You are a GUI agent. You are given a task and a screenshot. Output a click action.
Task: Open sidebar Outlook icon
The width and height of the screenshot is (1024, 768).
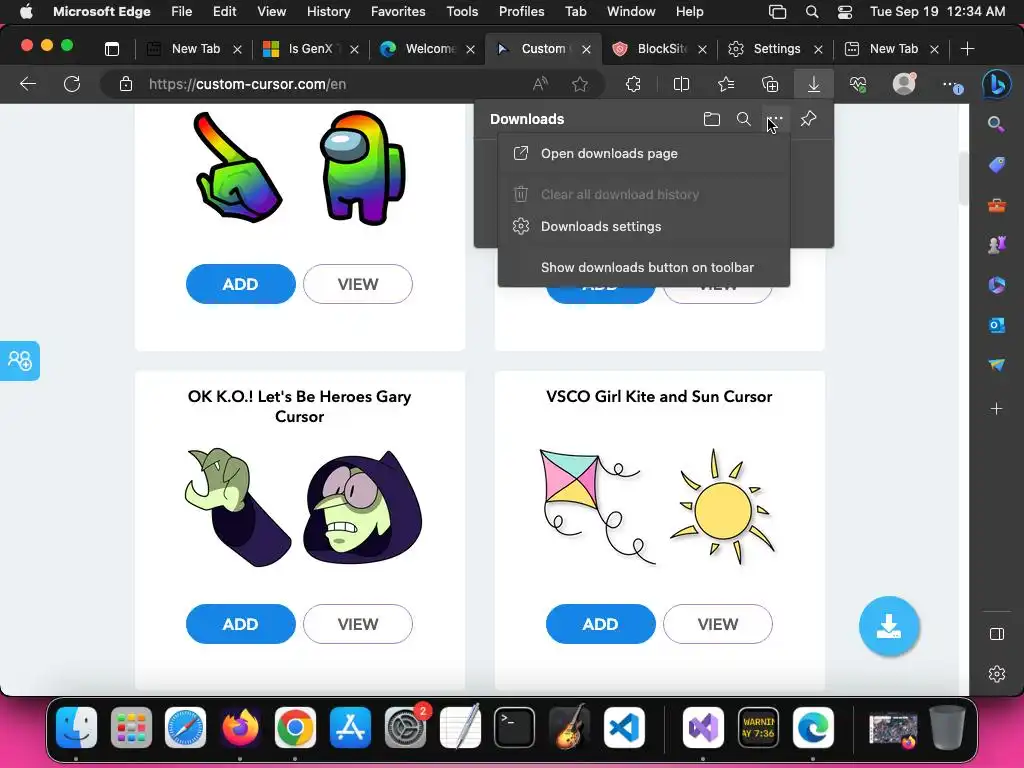(x=997, y=325)
